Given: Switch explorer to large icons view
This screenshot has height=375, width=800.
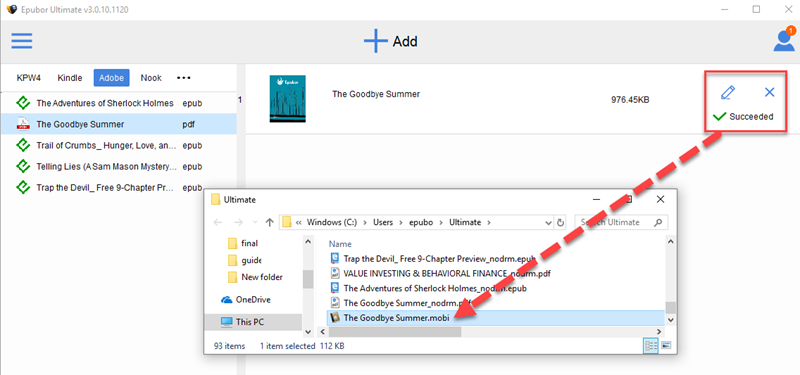Looking at the screenshot, I should (666, 346).
